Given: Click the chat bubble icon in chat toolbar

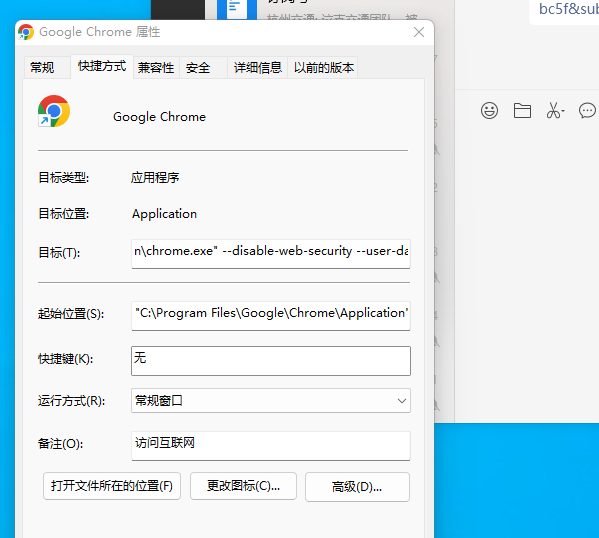Looking at the screenshot, I should (587, 111).
